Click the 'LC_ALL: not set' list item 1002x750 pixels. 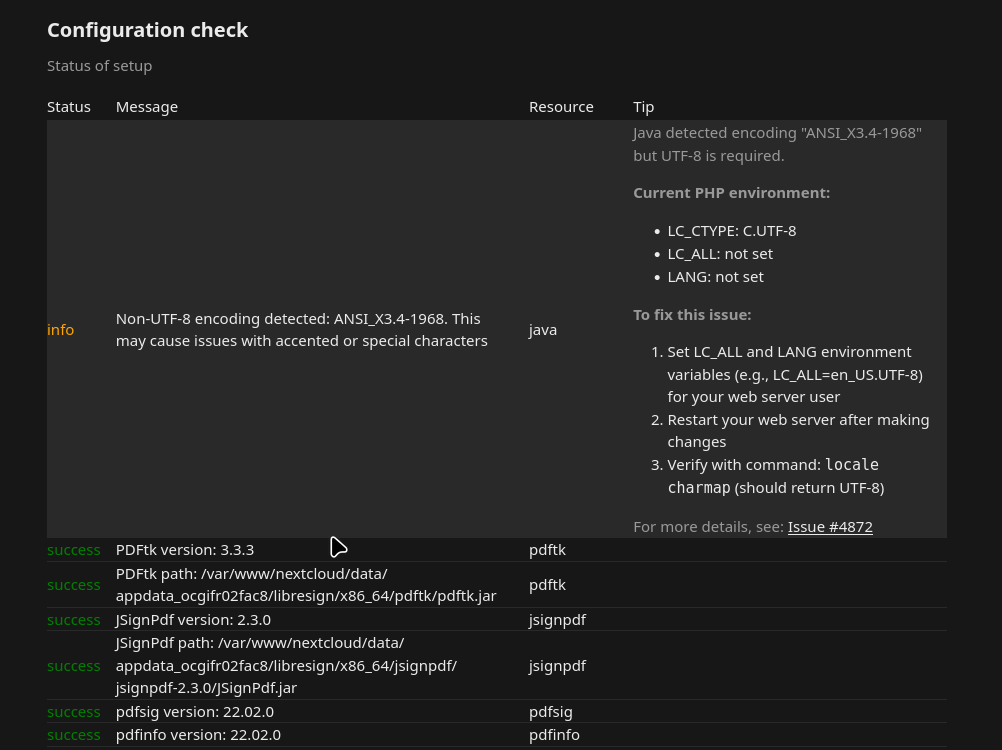click(720, 254)
